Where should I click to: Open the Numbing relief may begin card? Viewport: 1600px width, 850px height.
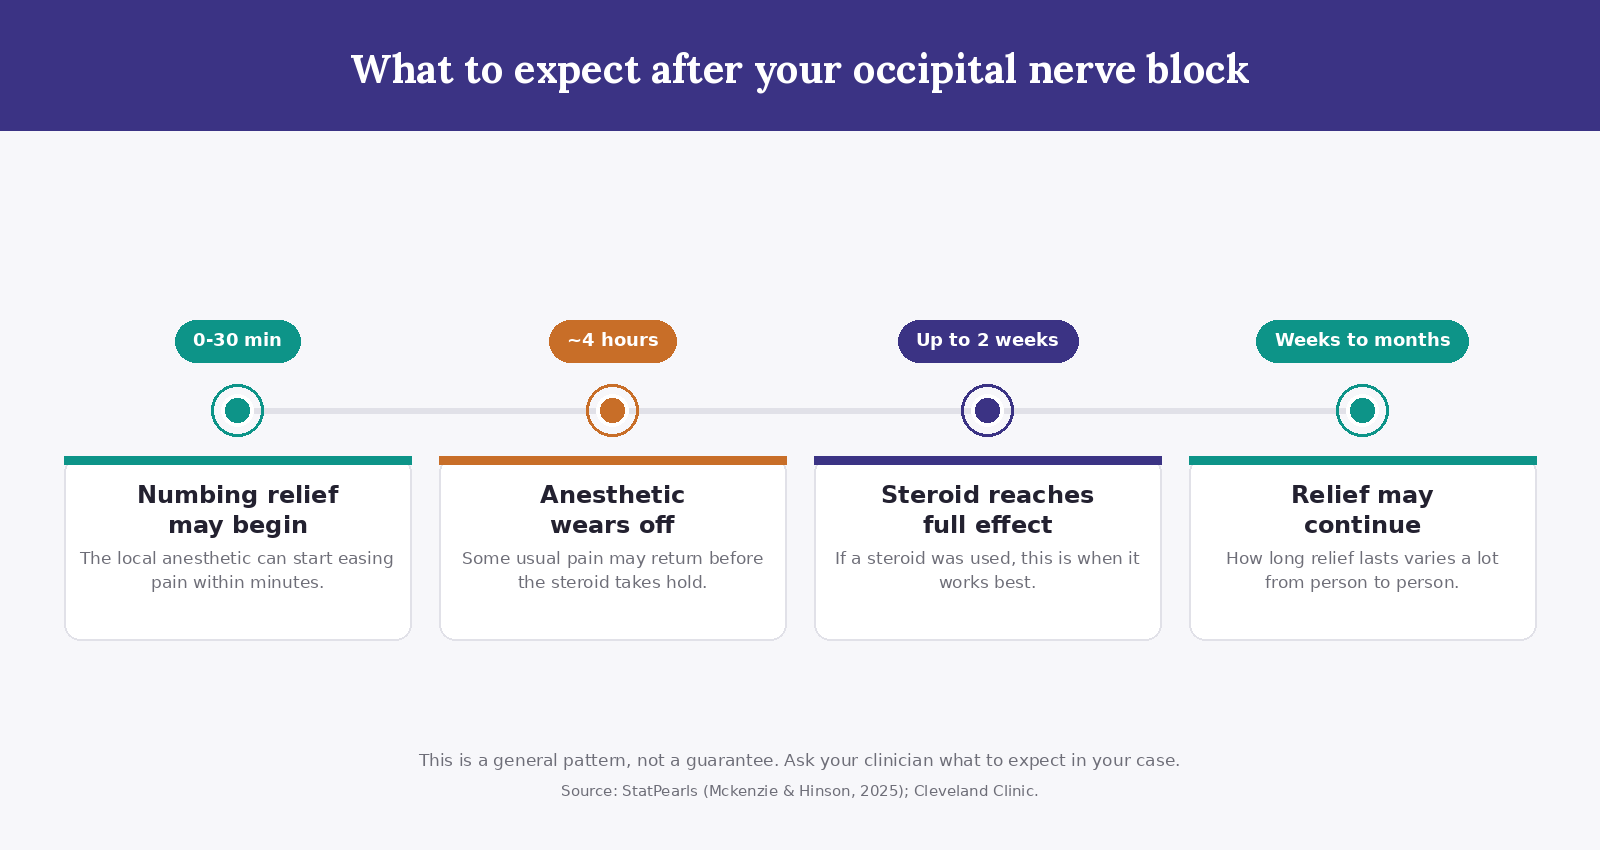pos(238,548)
